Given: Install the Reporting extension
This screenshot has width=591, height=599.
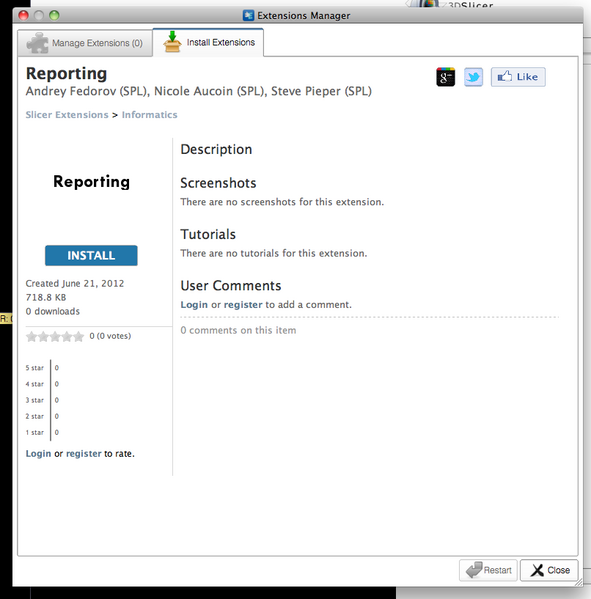Looking at the screenshot, I should coord(91,255).
